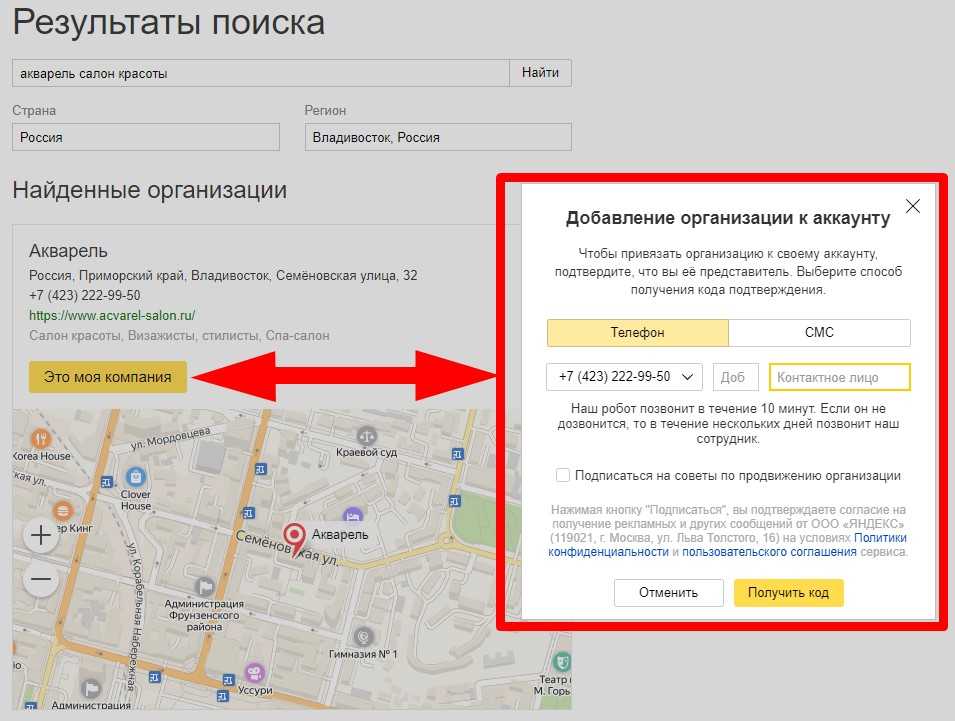Close the Добавление организации dialog
The width and height of the screenshot is (955, 721).
point(912,207)
